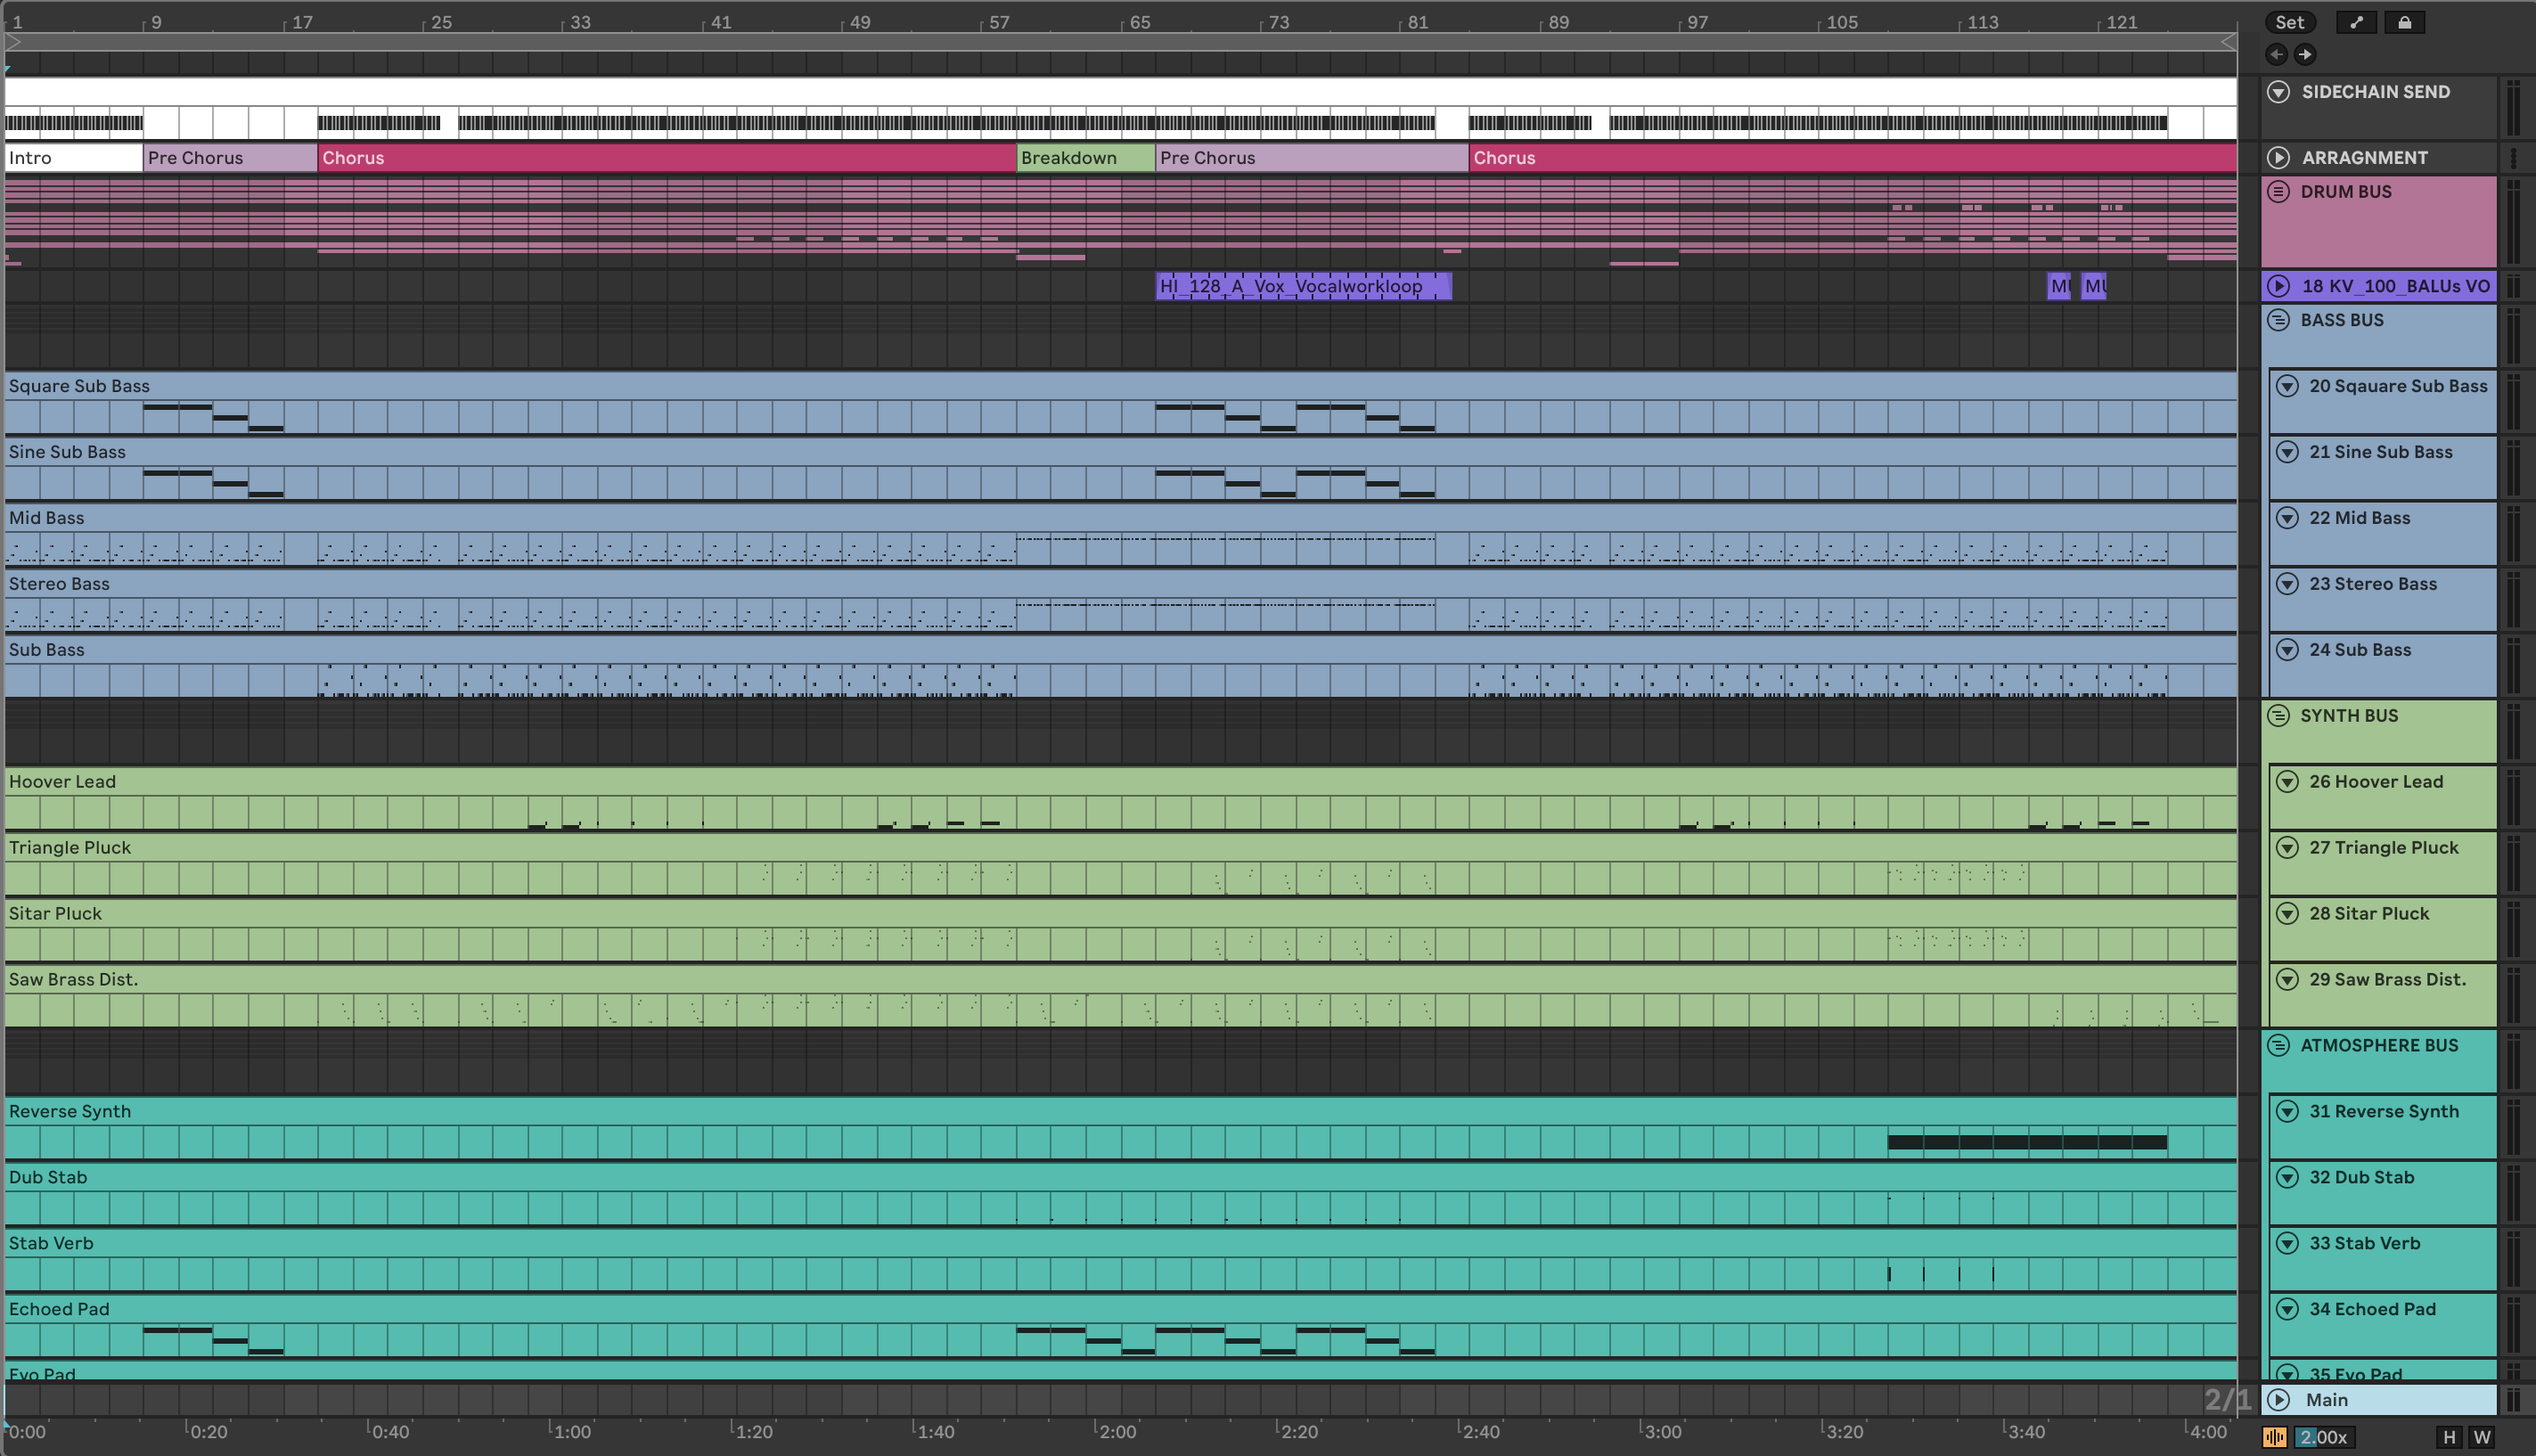Click the Set locator button
The image size is (2536, 1456).
[x=2289, y=22]
